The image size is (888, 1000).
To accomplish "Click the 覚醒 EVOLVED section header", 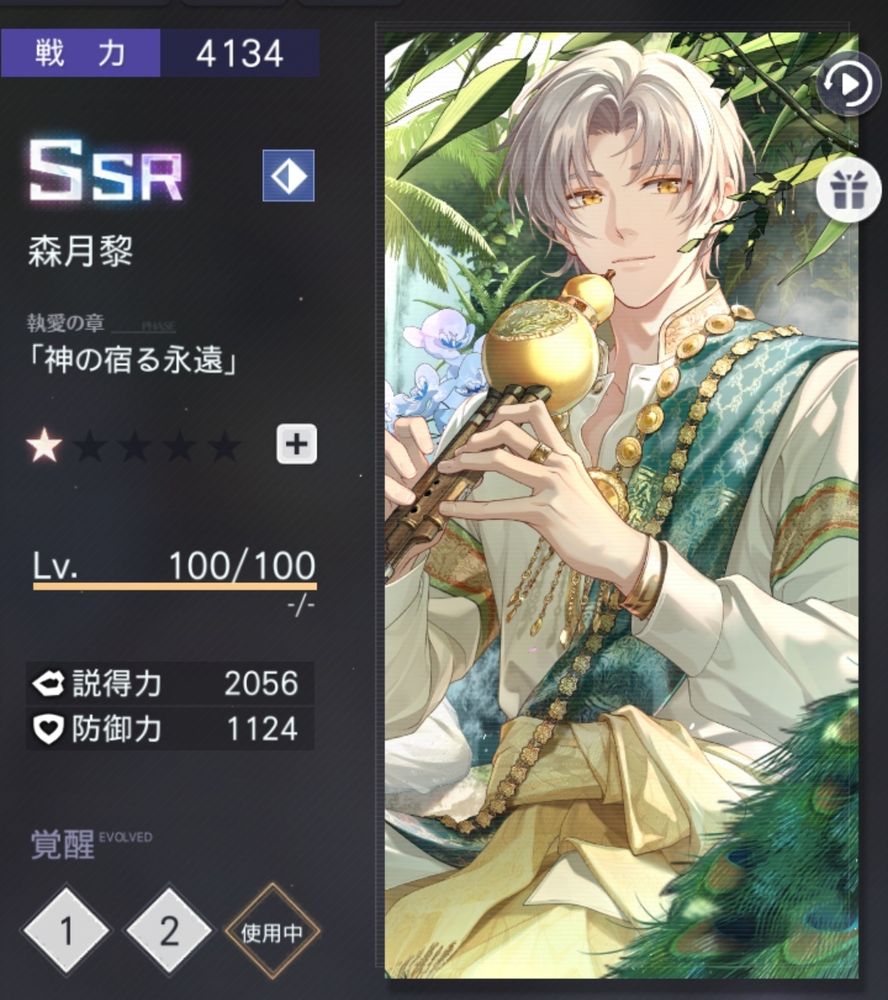I will [91, 844].
